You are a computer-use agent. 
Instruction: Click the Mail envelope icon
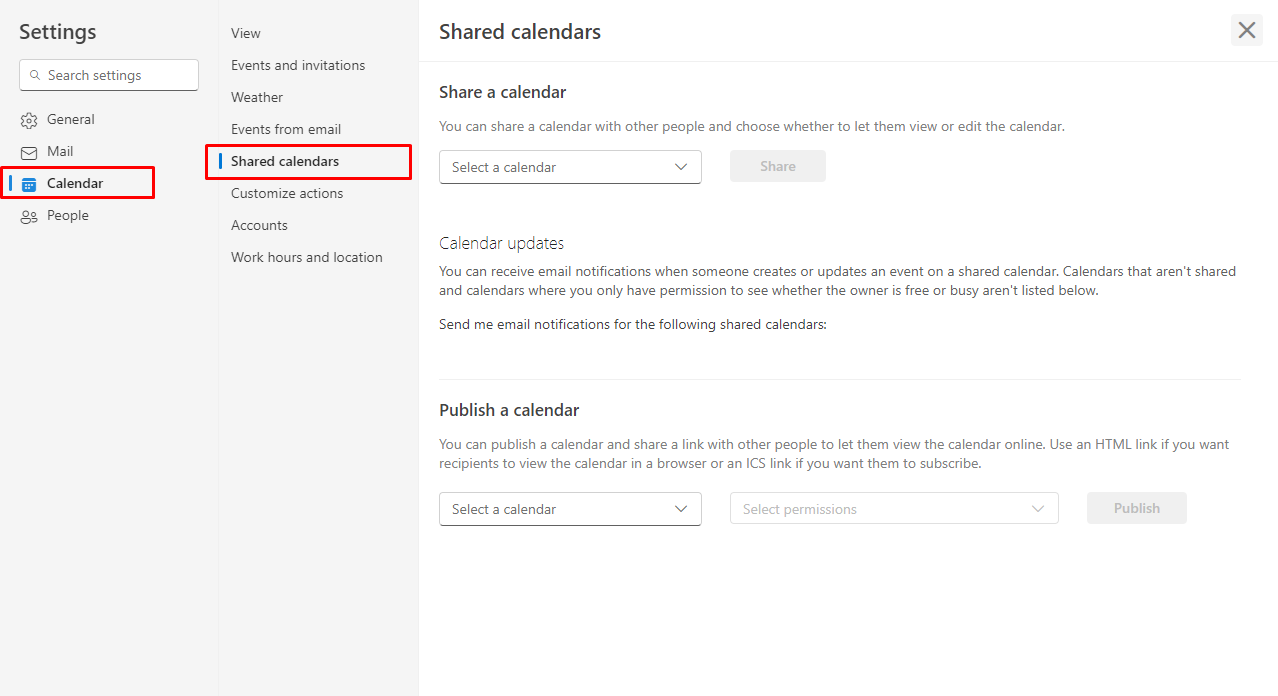(x=29, y=152)
